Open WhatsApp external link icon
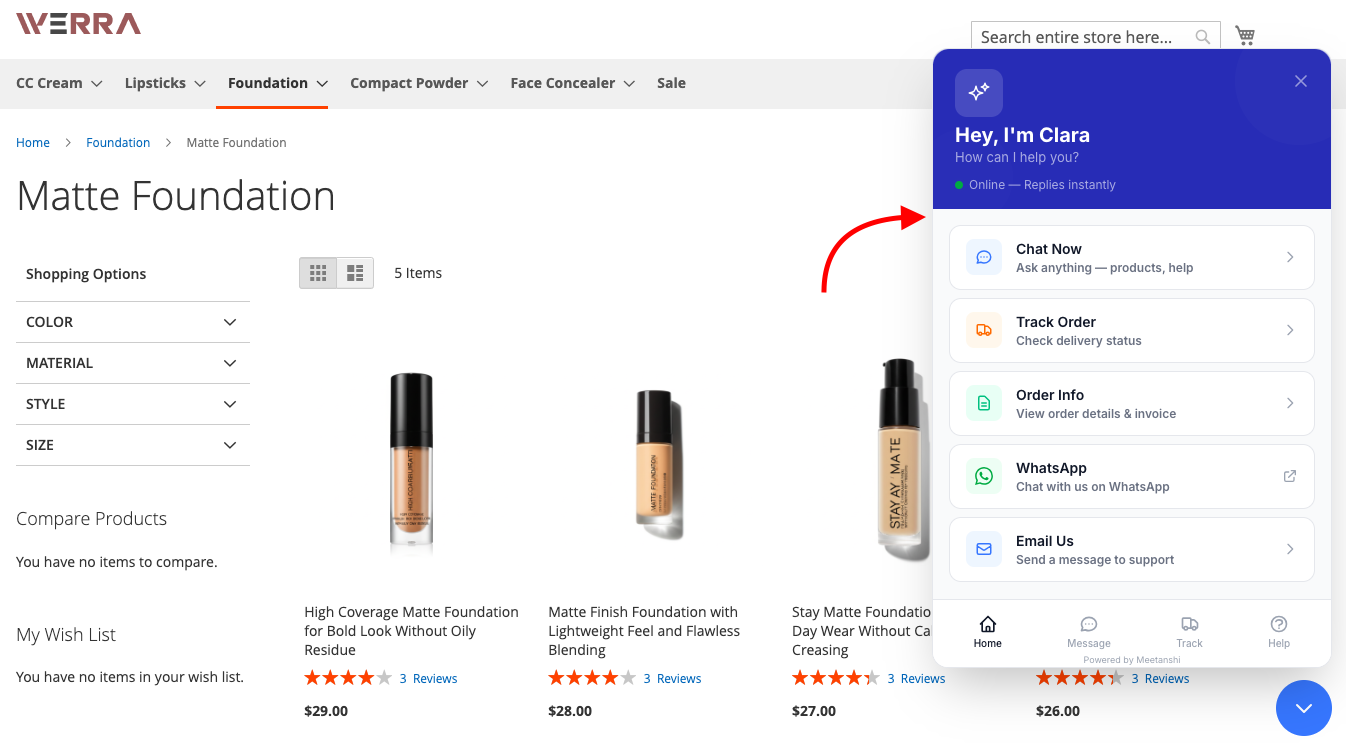 [1290, 476]
